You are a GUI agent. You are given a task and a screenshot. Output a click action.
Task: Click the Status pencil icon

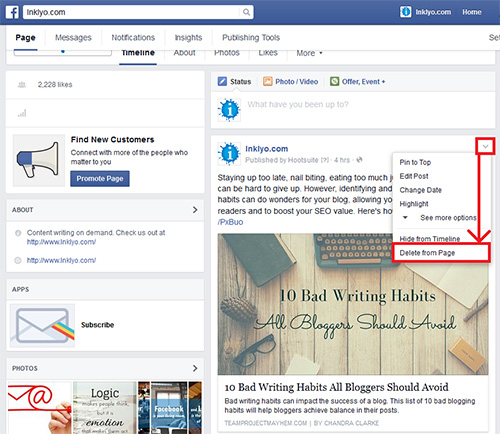[222, 81]
